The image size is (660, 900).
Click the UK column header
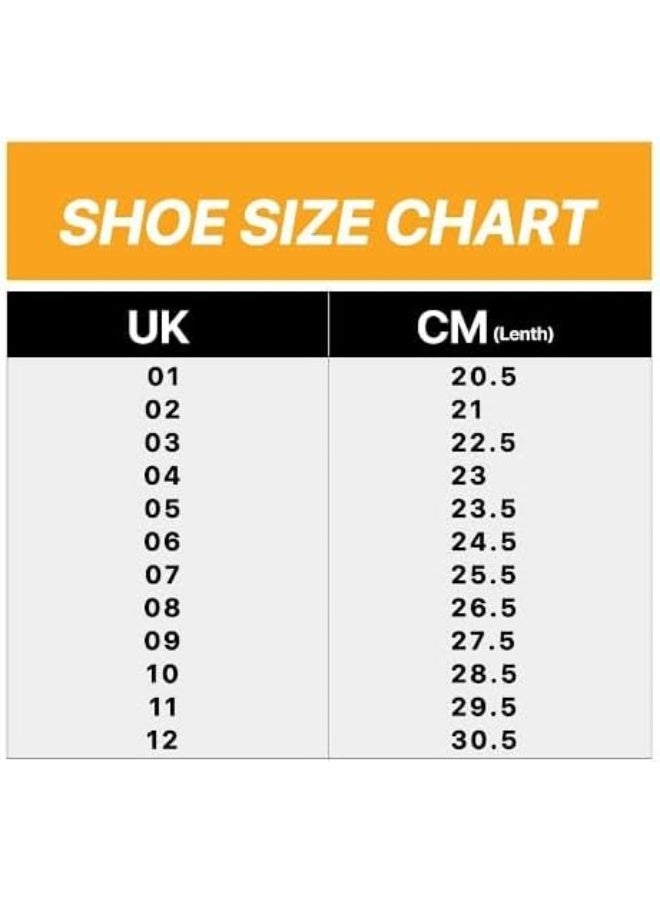[160, 326]
